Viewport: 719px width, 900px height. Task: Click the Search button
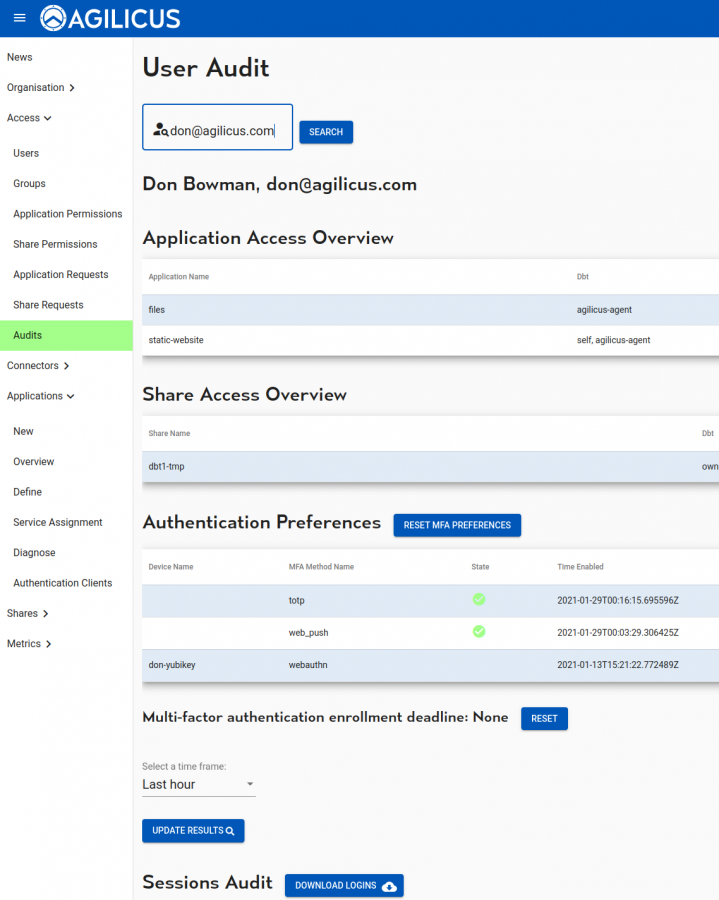(325, 132)
